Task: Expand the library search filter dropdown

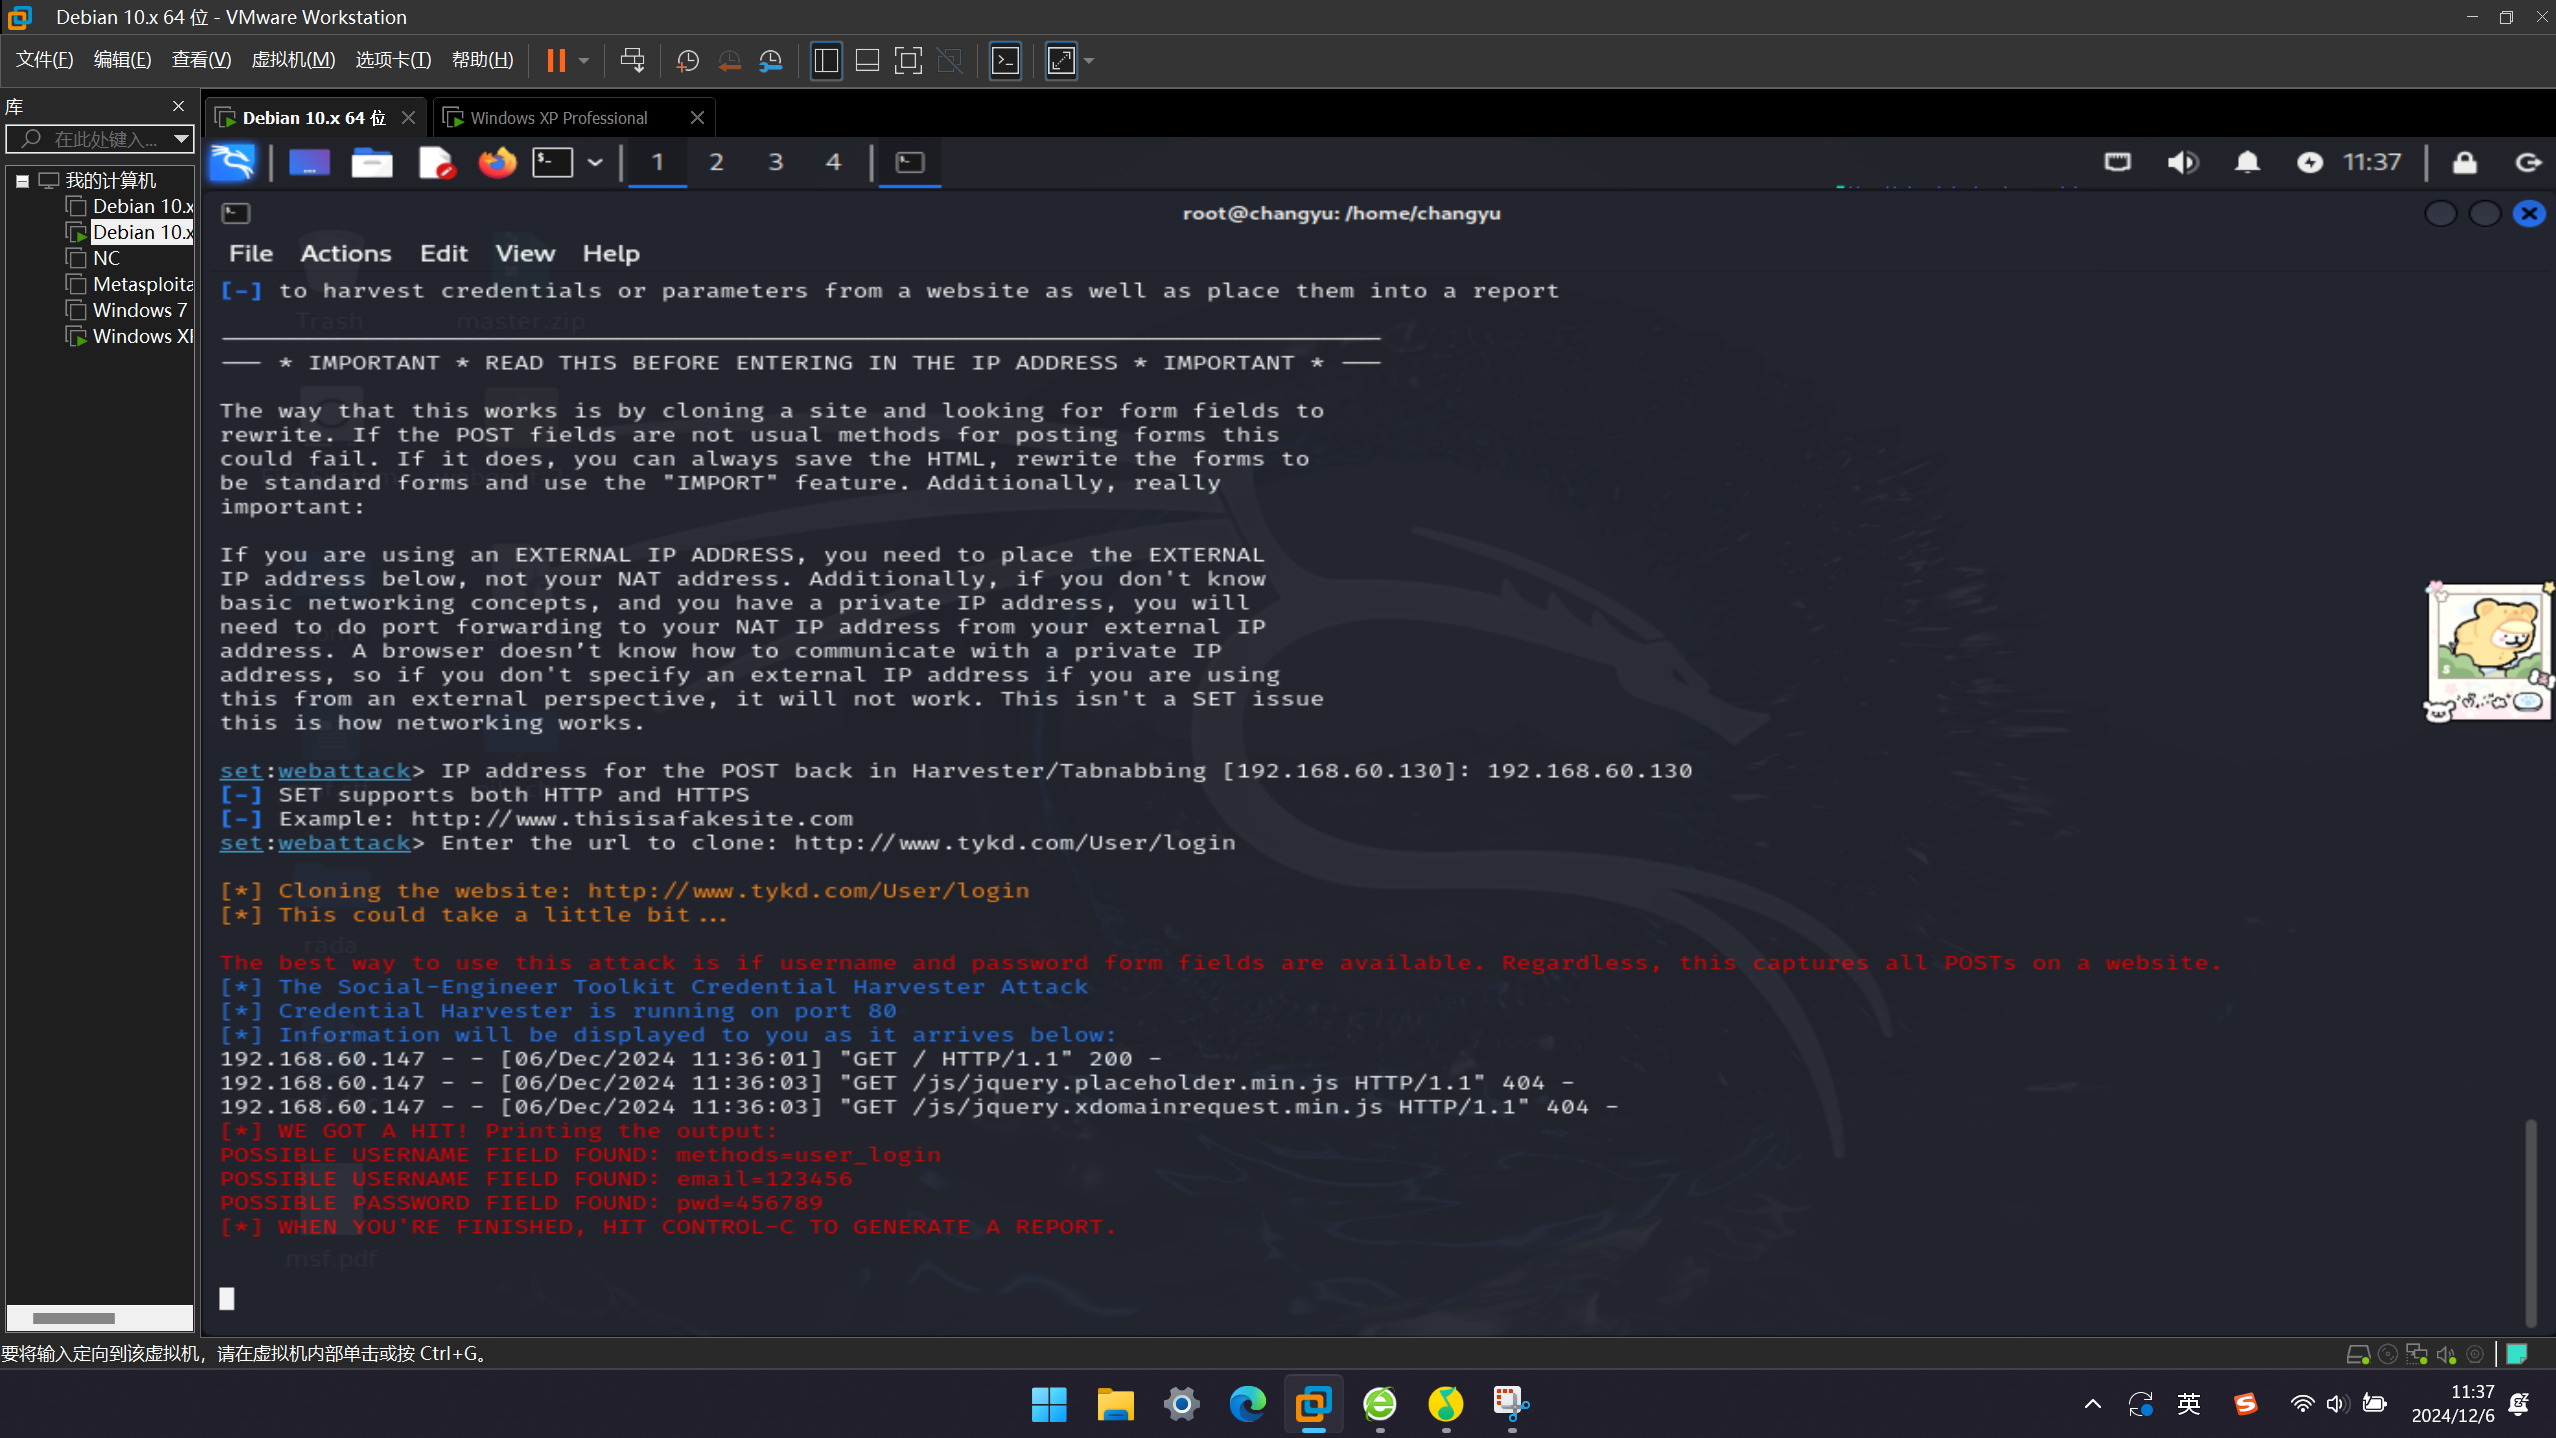Action: coord(181,138)
